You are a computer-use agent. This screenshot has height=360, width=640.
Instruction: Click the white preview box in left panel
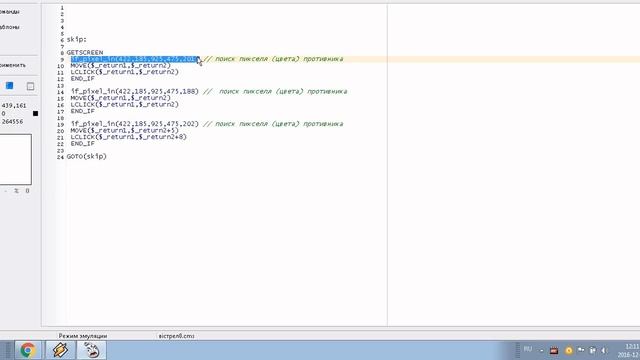pyautogui.click(x=16, y=159)
